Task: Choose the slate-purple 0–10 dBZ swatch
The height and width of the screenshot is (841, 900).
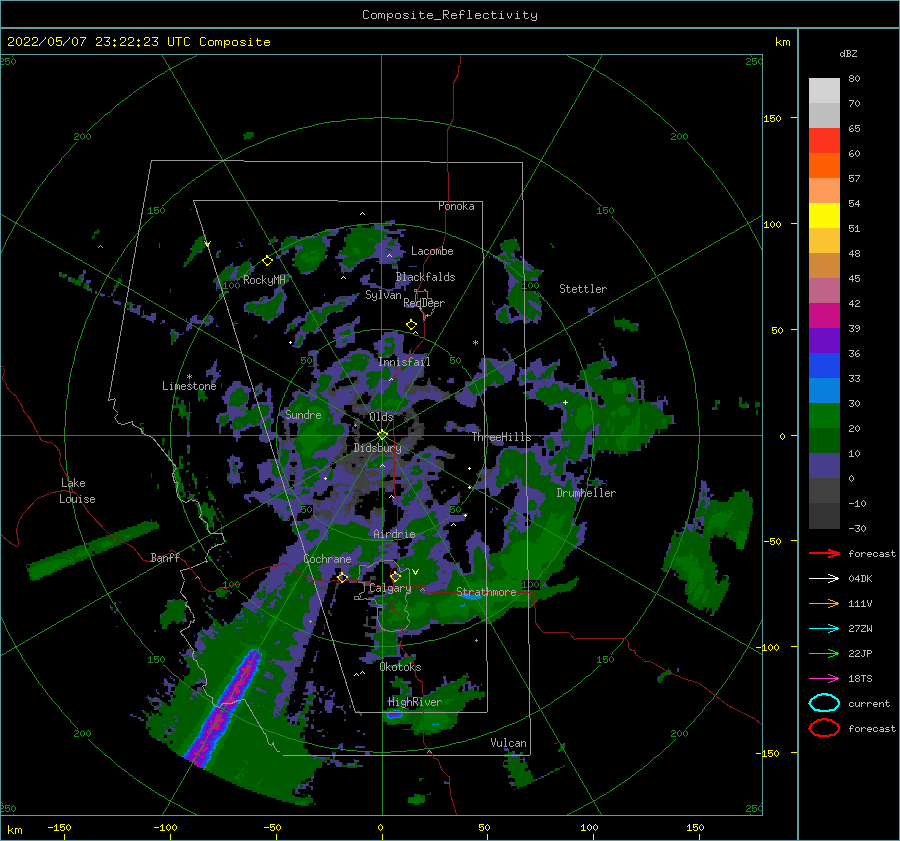Action: coord(824,466)
